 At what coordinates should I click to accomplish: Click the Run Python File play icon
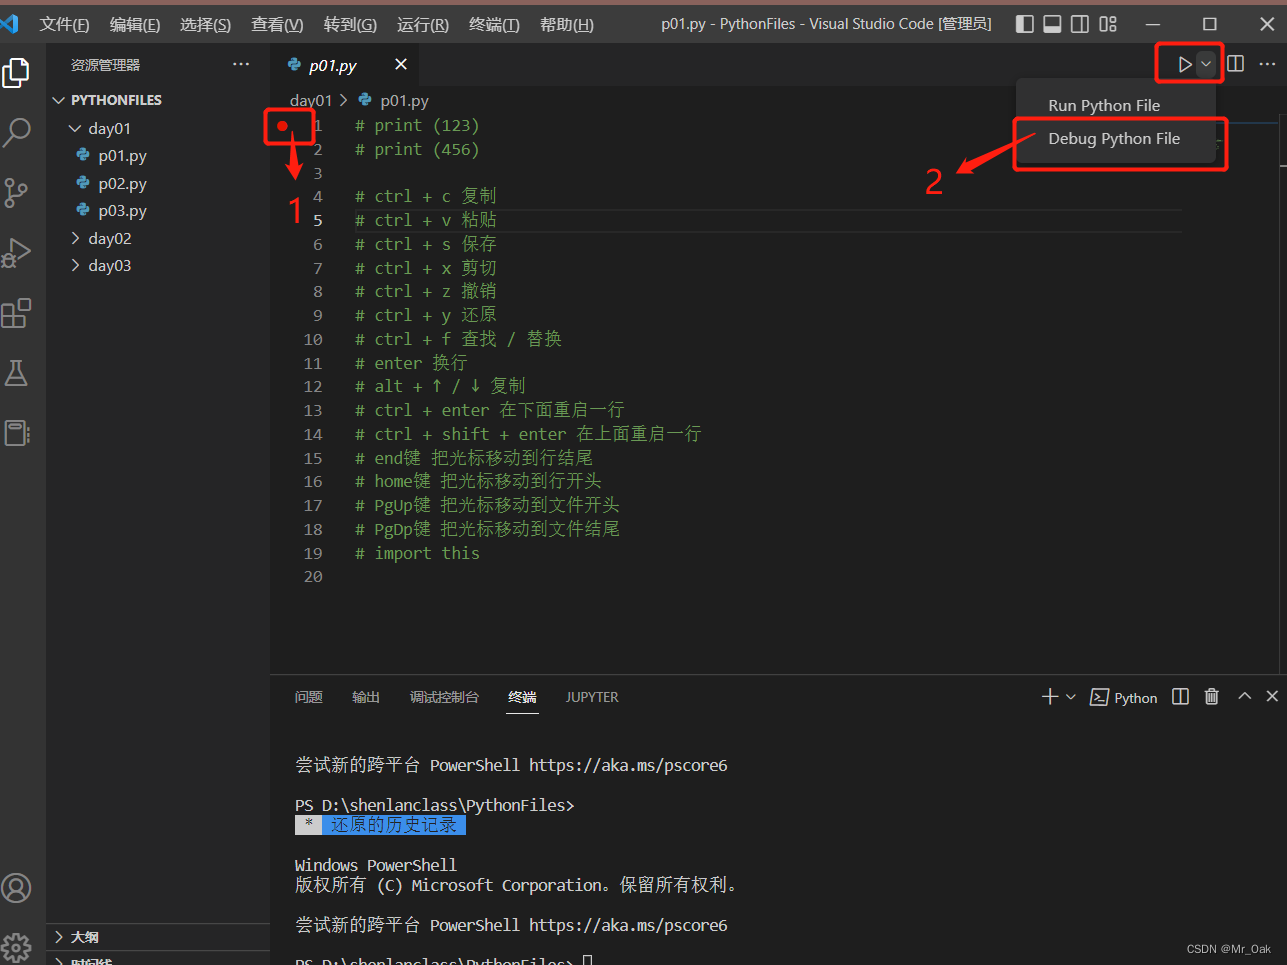click(1184, 64)
